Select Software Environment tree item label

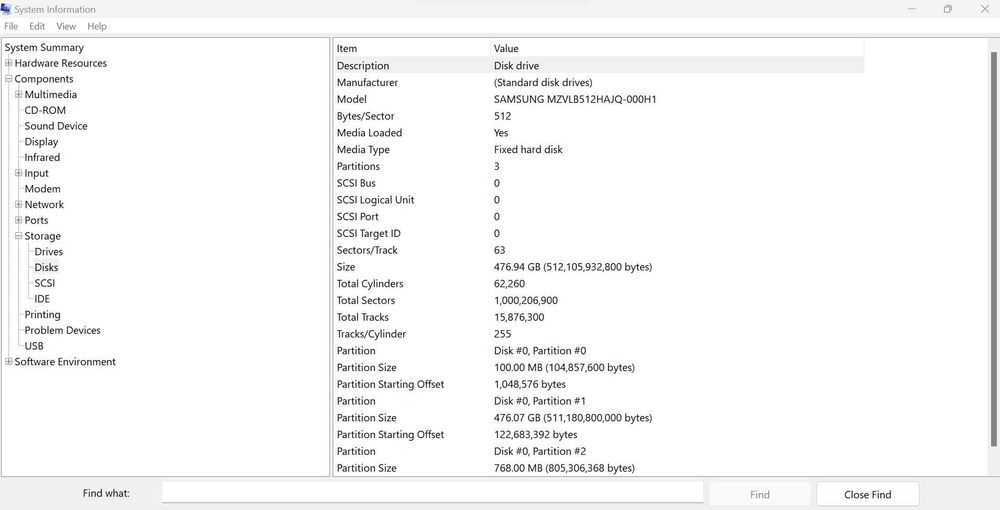(65, 361)
